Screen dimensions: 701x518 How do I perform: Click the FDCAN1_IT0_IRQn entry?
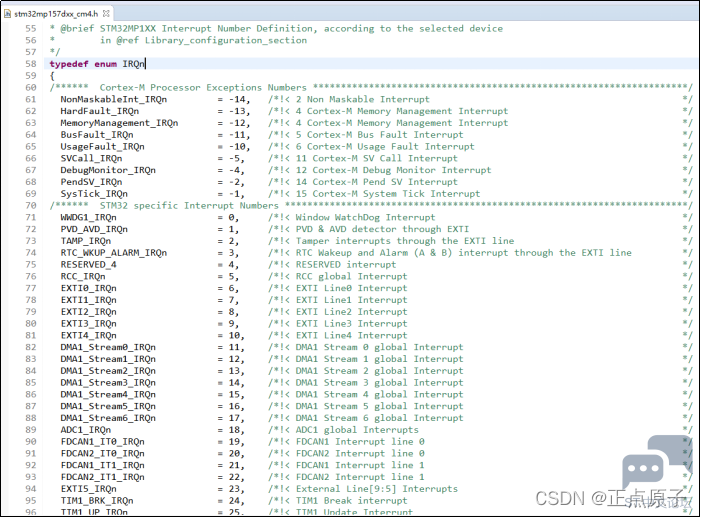pos(101,441)
